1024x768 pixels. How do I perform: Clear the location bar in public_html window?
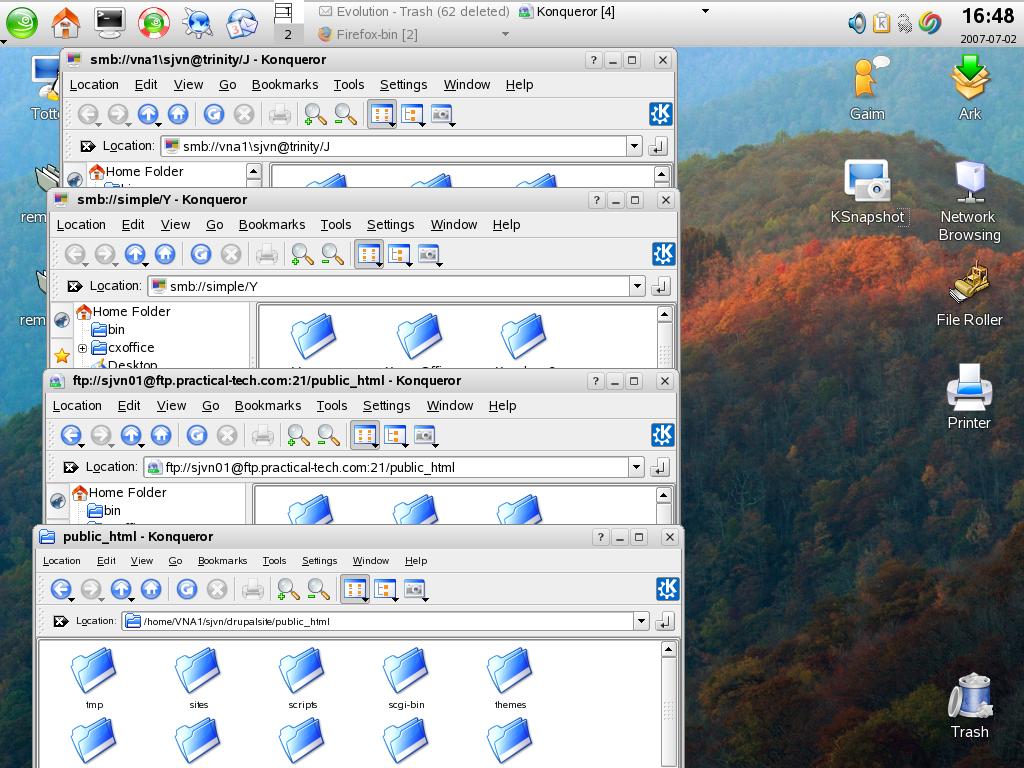62,621
